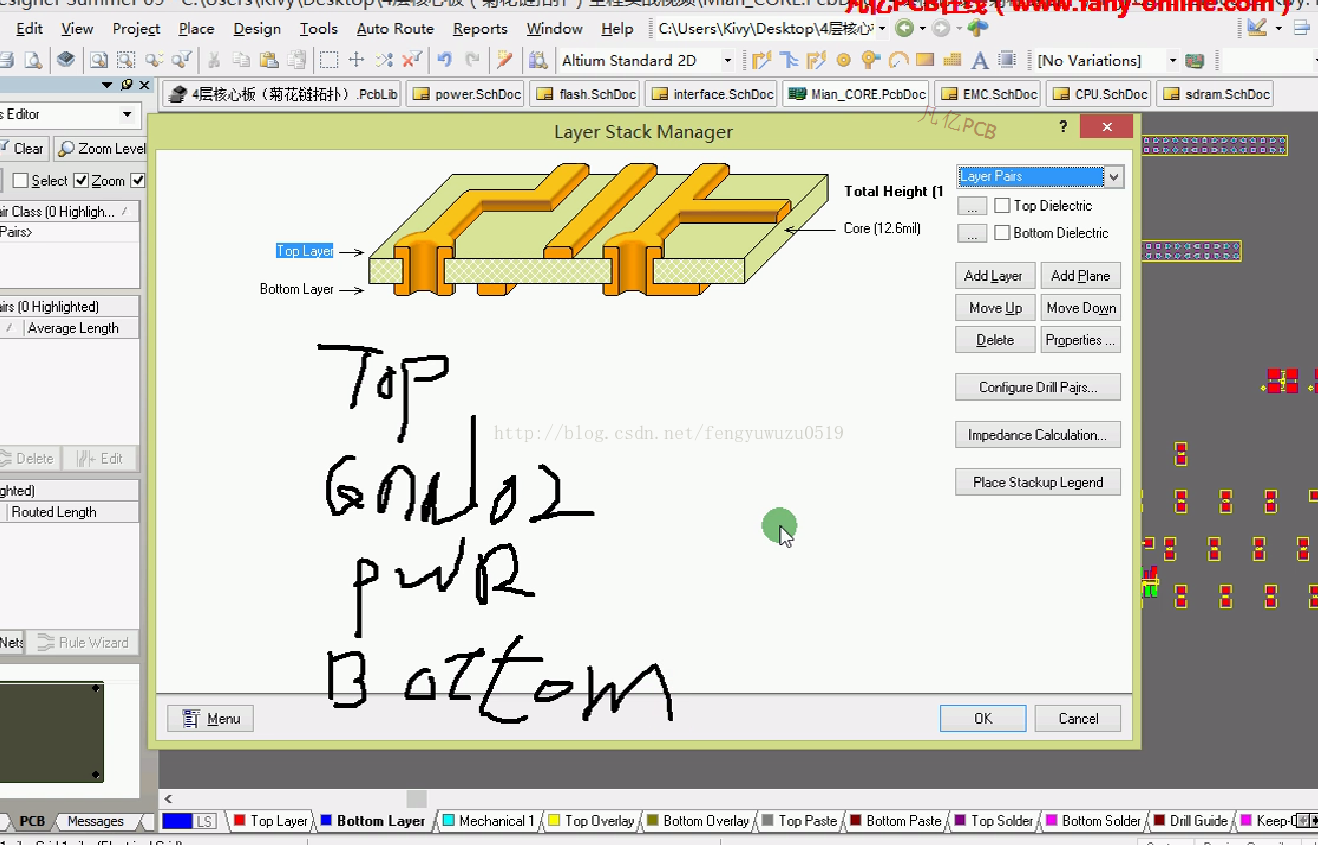Click the browser back green arrow

(904, 29)
